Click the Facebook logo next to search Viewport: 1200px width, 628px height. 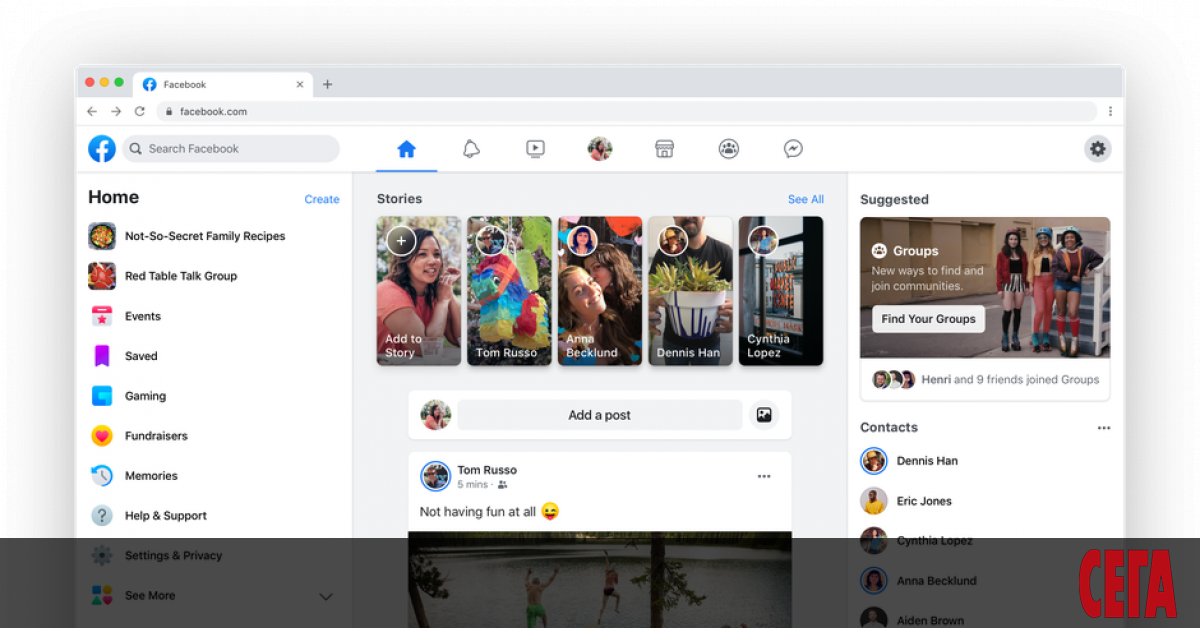click(102, 149)
